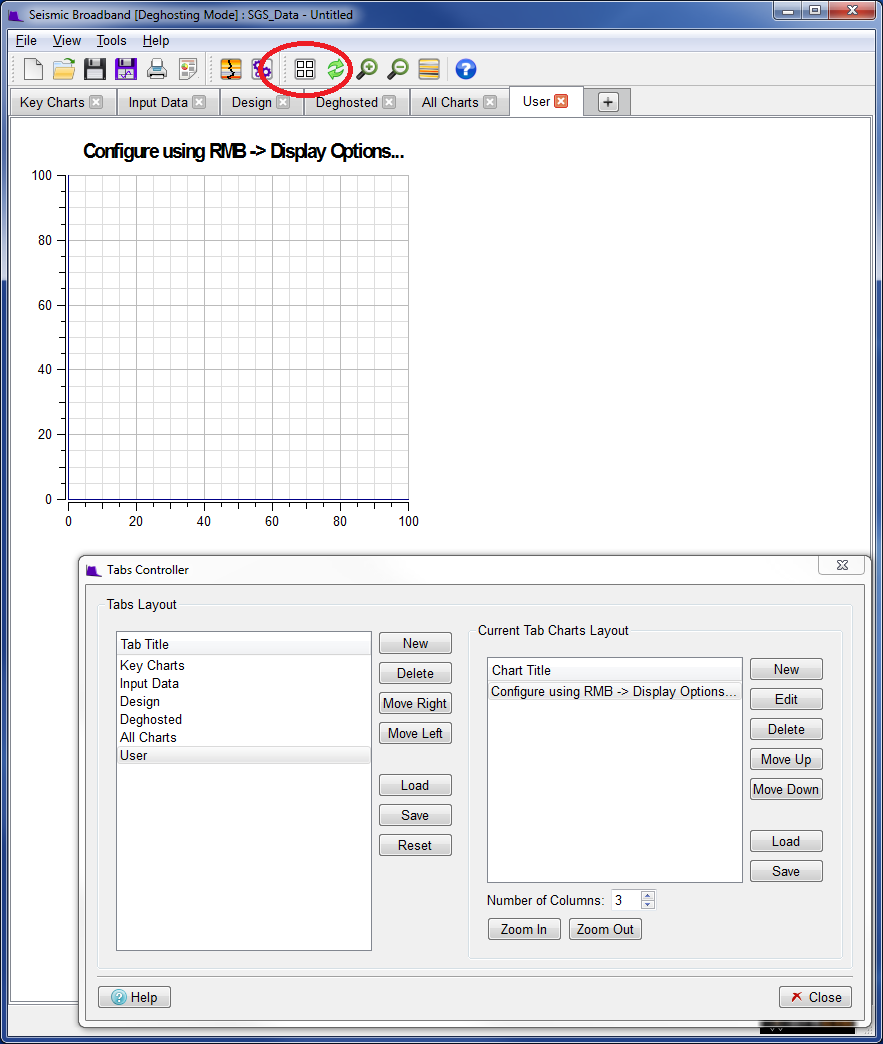
Task: Click New button in Tabs Layout
Action: (x=416, y=643)
